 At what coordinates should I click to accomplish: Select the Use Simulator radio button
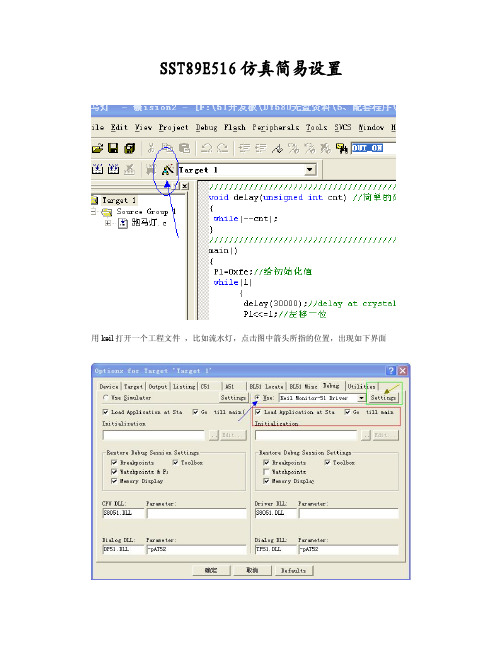click(106, 397)
